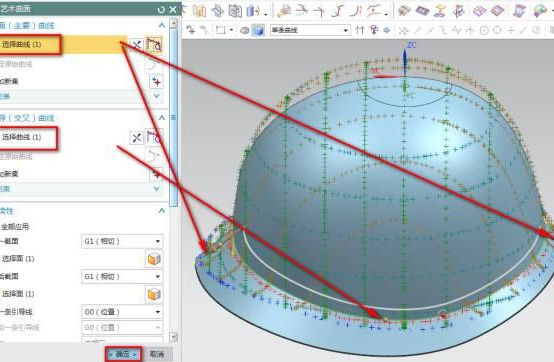This screenshot has height=362, width=554.
Task: Reverse direction icon for guide curves
Action: tap(136, 137)
